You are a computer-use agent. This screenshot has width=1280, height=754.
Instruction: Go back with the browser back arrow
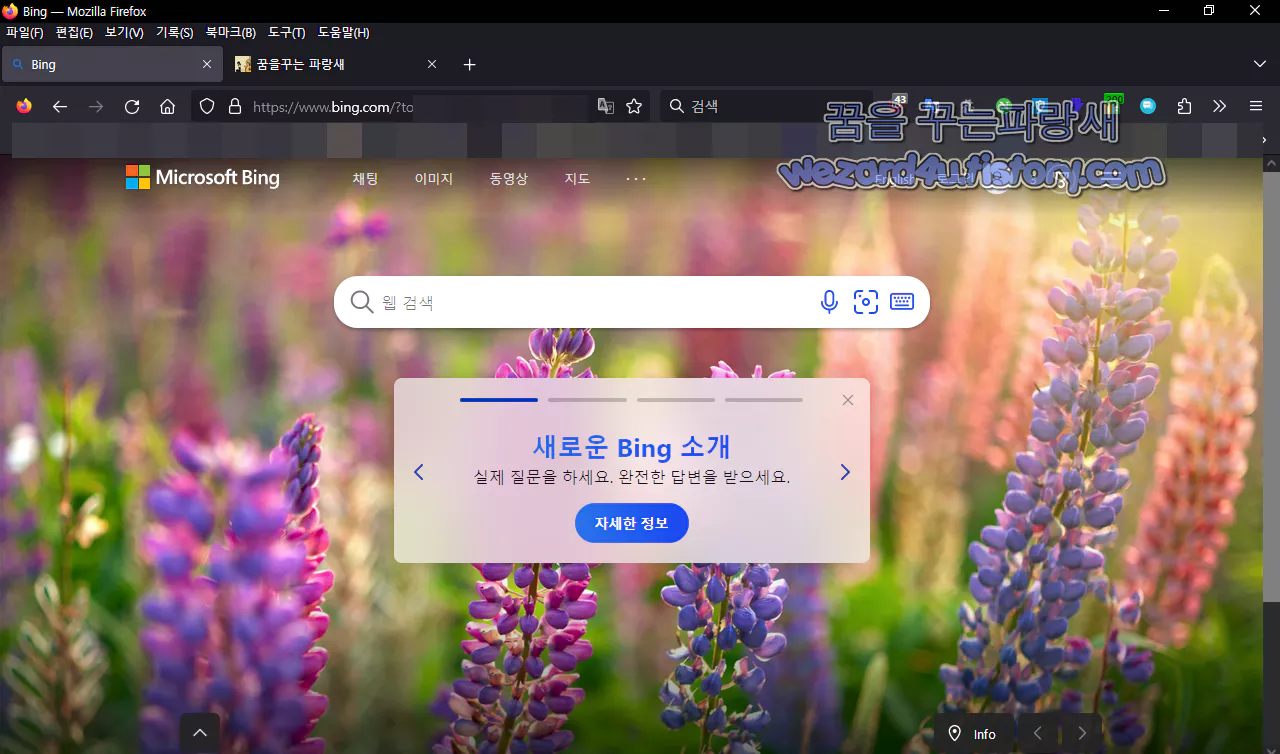tap(60, 106)
